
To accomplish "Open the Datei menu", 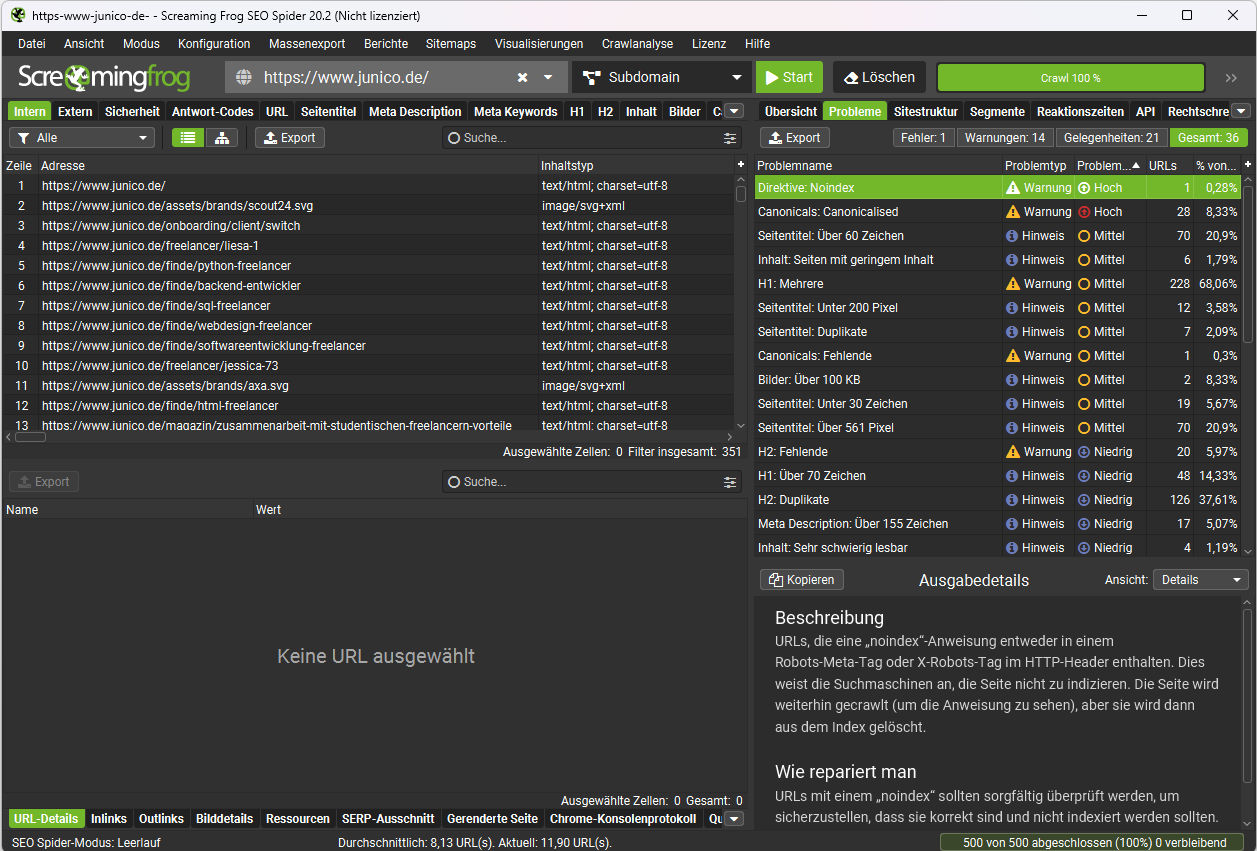I will point(32,44).
